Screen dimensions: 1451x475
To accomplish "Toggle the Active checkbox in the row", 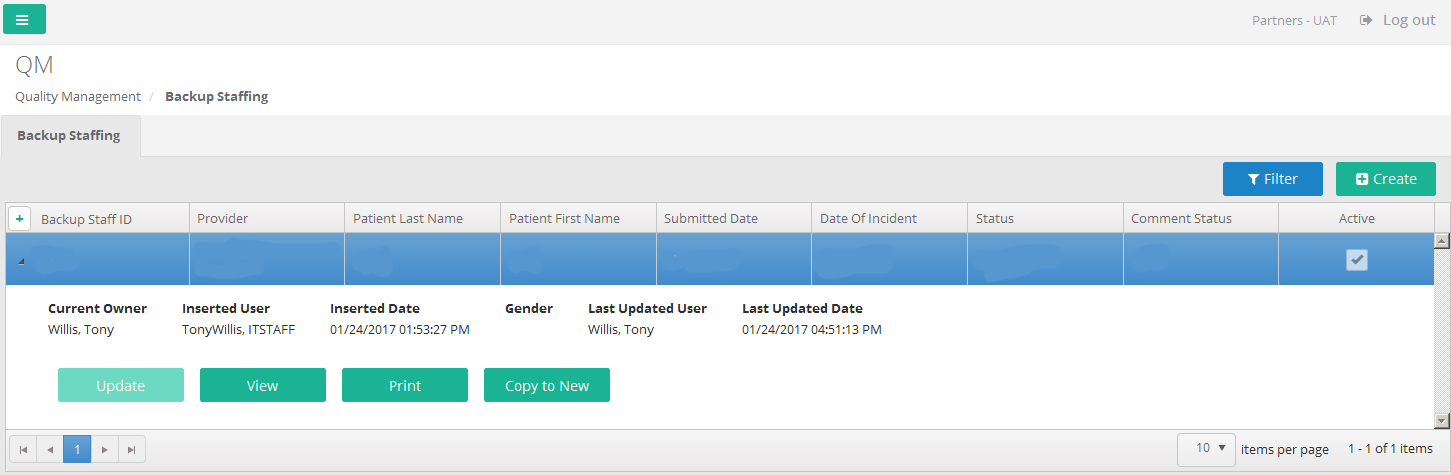I will 1356,260.
